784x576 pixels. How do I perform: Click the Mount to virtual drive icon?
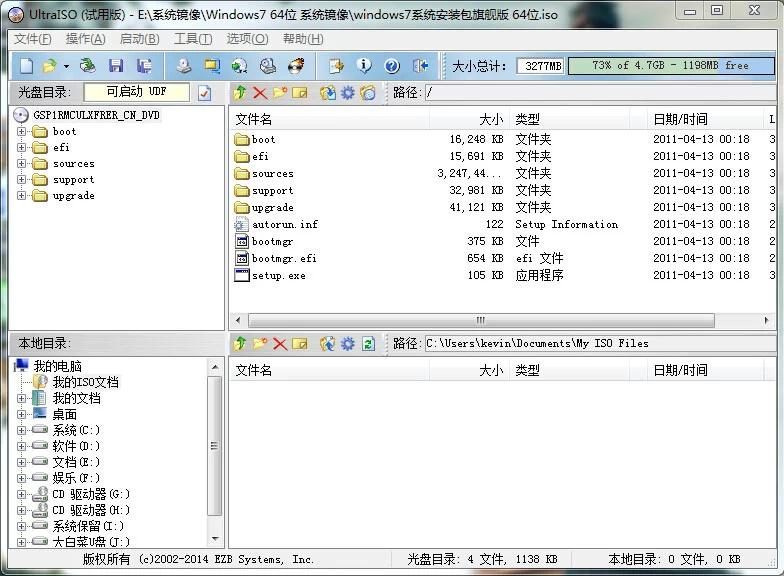(x=268, y=66)
